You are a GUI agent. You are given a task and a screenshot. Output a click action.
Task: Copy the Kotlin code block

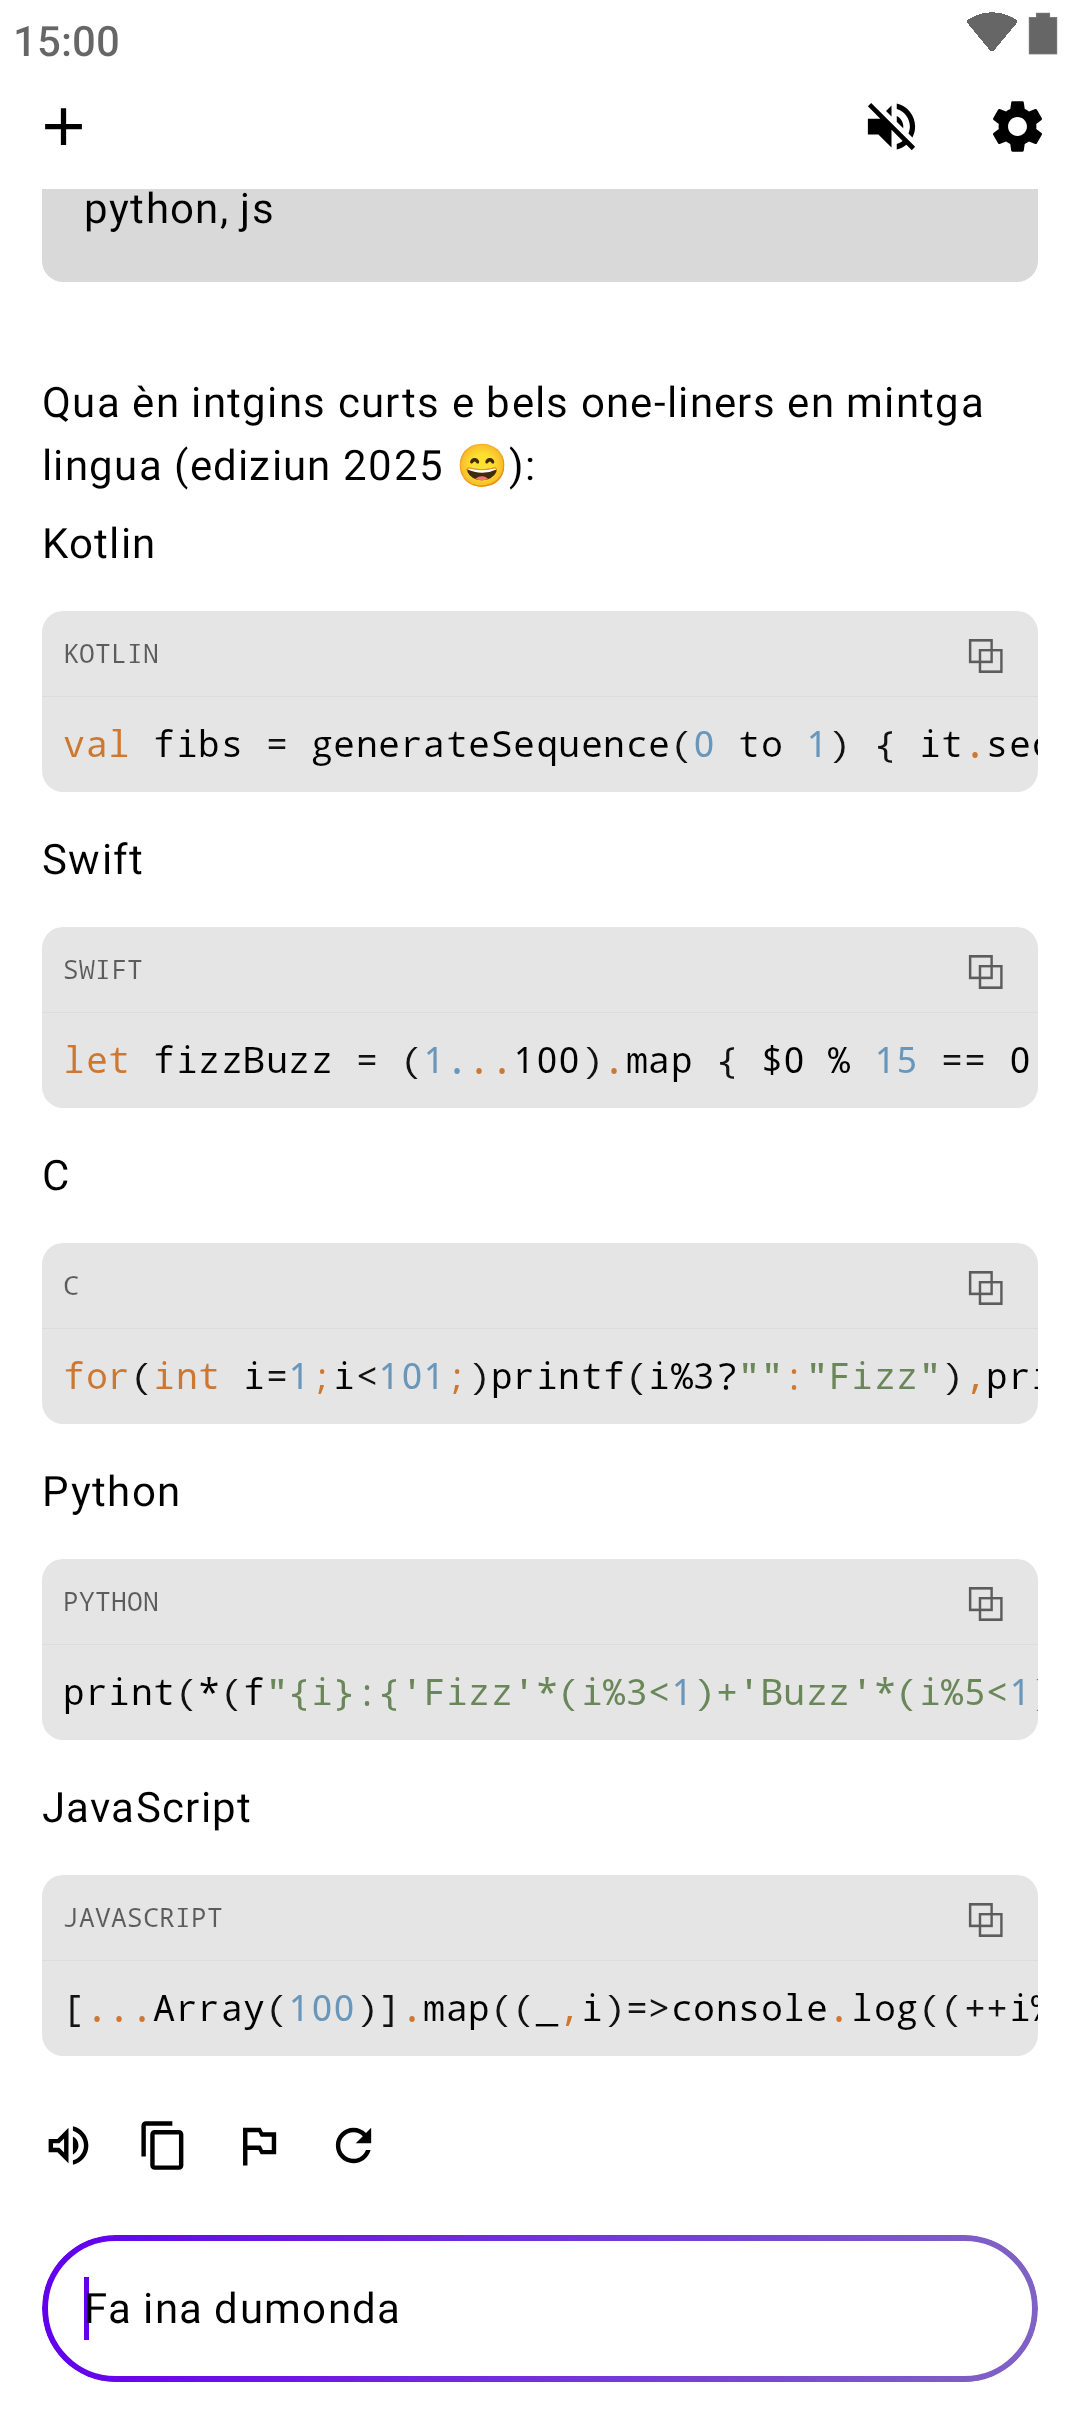coord(985,656)
